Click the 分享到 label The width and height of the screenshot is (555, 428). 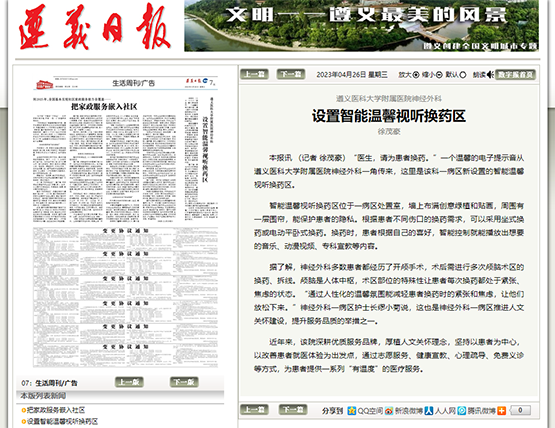332,411
